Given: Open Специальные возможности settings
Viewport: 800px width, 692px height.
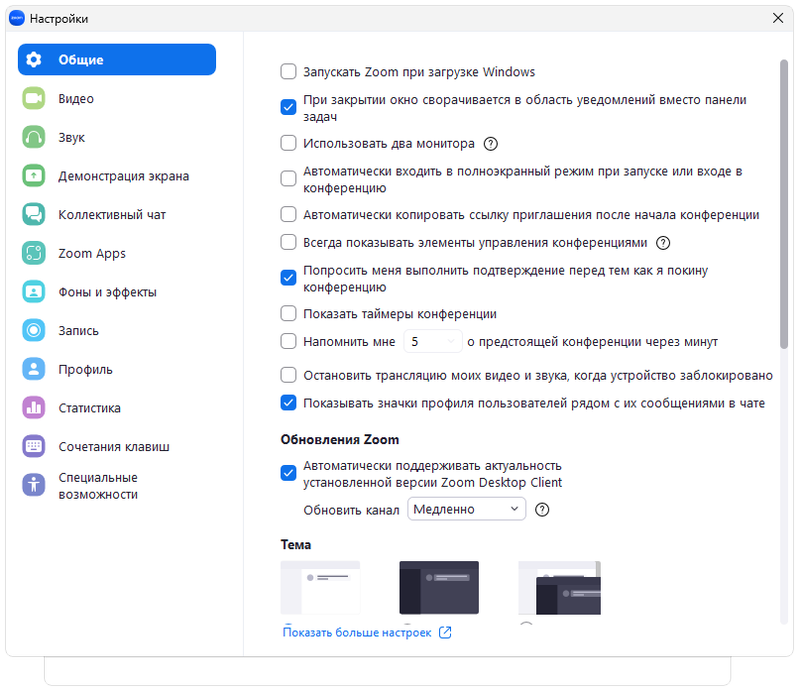Looking at the screenshot, I should click(x=117, y=485).
